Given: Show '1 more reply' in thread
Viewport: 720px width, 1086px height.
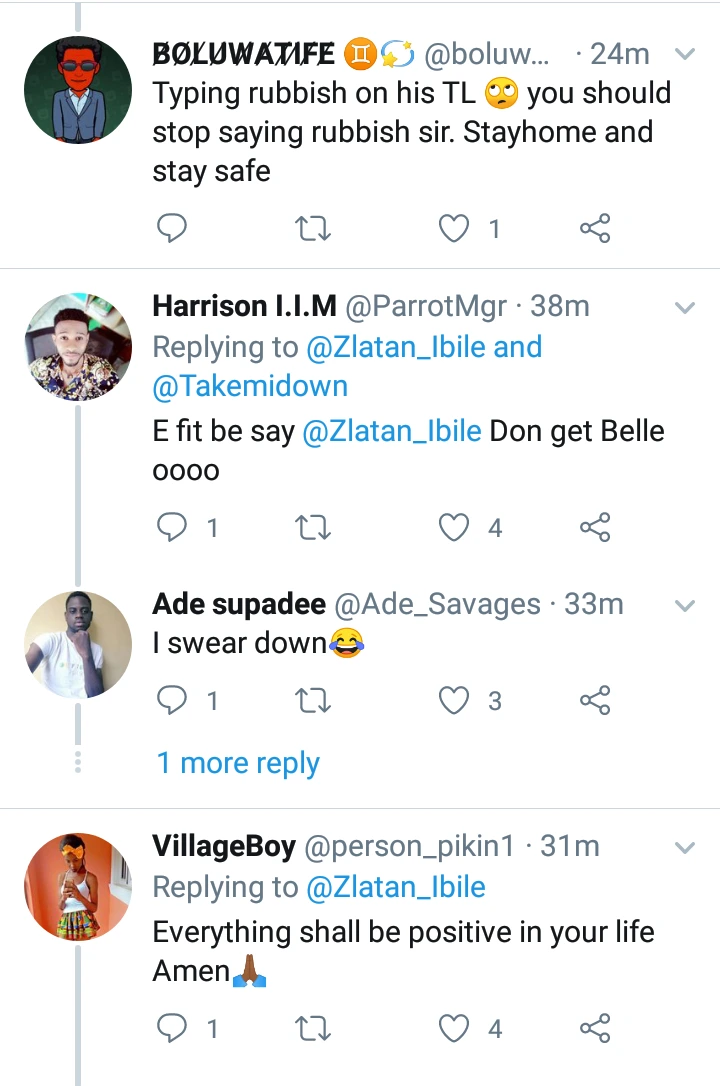Looking at the screenshot, I should click(x=238, y=764).
